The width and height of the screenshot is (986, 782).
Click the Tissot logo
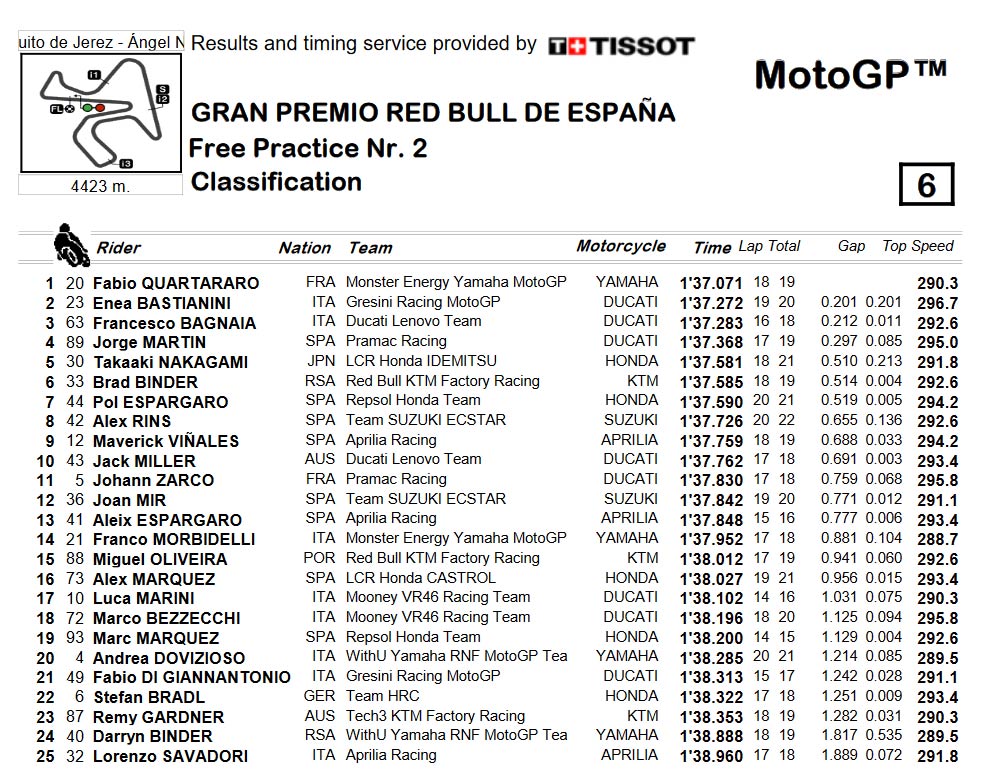621,46
